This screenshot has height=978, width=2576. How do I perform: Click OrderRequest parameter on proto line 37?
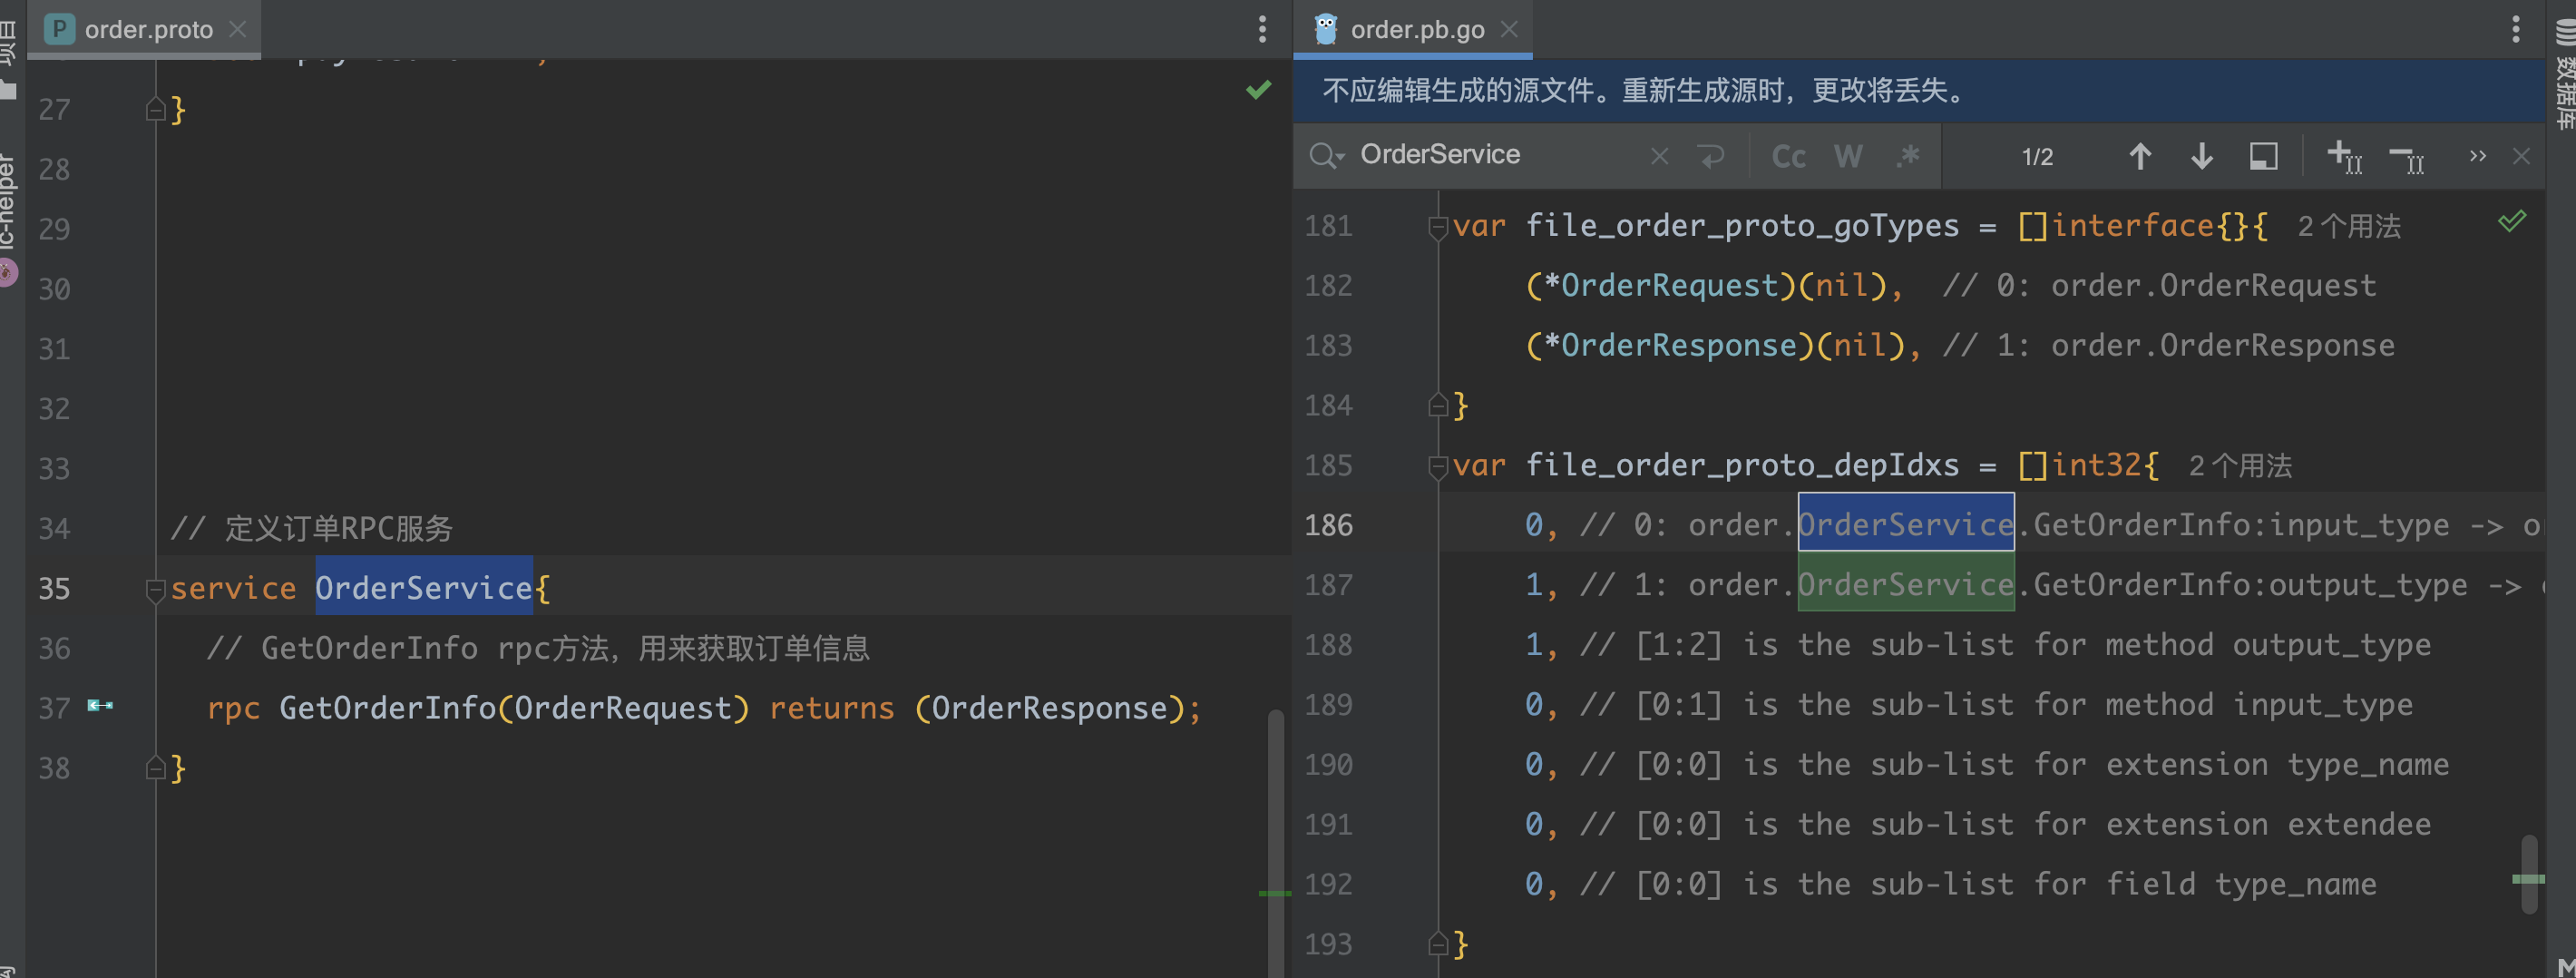(623, 708)
